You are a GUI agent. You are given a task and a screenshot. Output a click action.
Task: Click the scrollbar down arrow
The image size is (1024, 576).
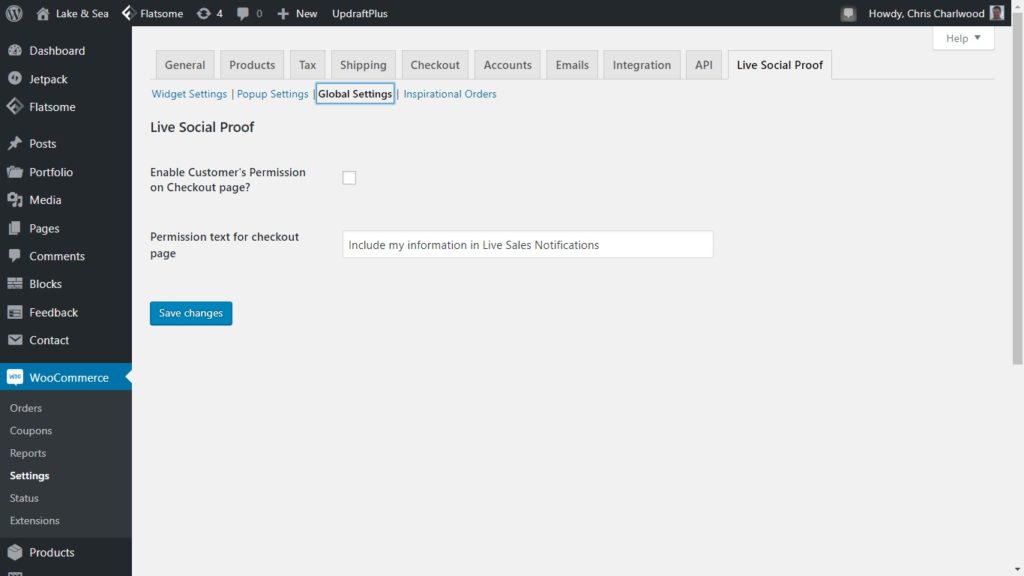tap(1017, 570)
